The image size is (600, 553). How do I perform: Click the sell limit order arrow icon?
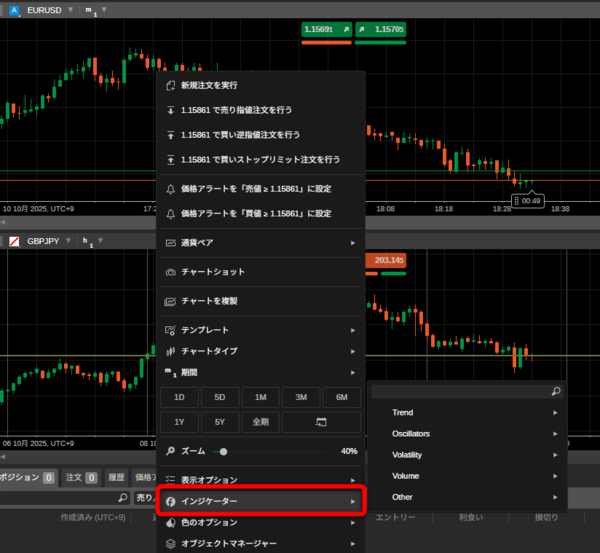pyautogui.click(x=171, y=109)
